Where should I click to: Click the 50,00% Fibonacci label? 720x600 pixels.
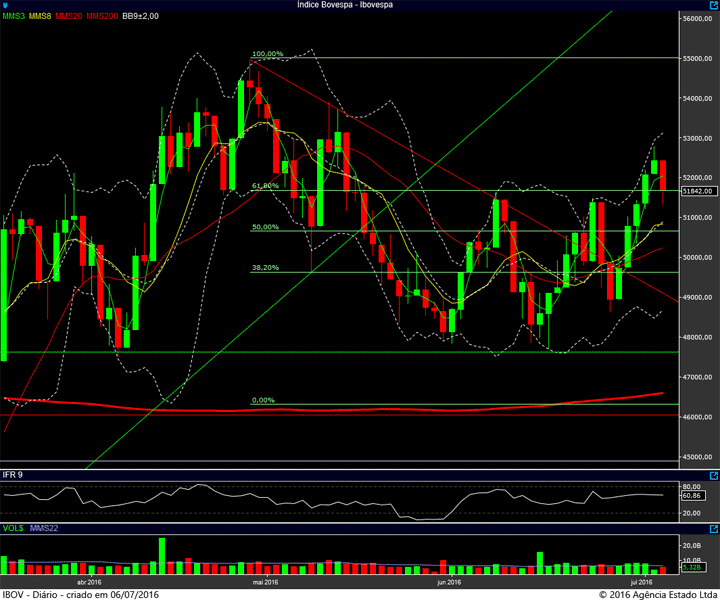coord(265,227)
